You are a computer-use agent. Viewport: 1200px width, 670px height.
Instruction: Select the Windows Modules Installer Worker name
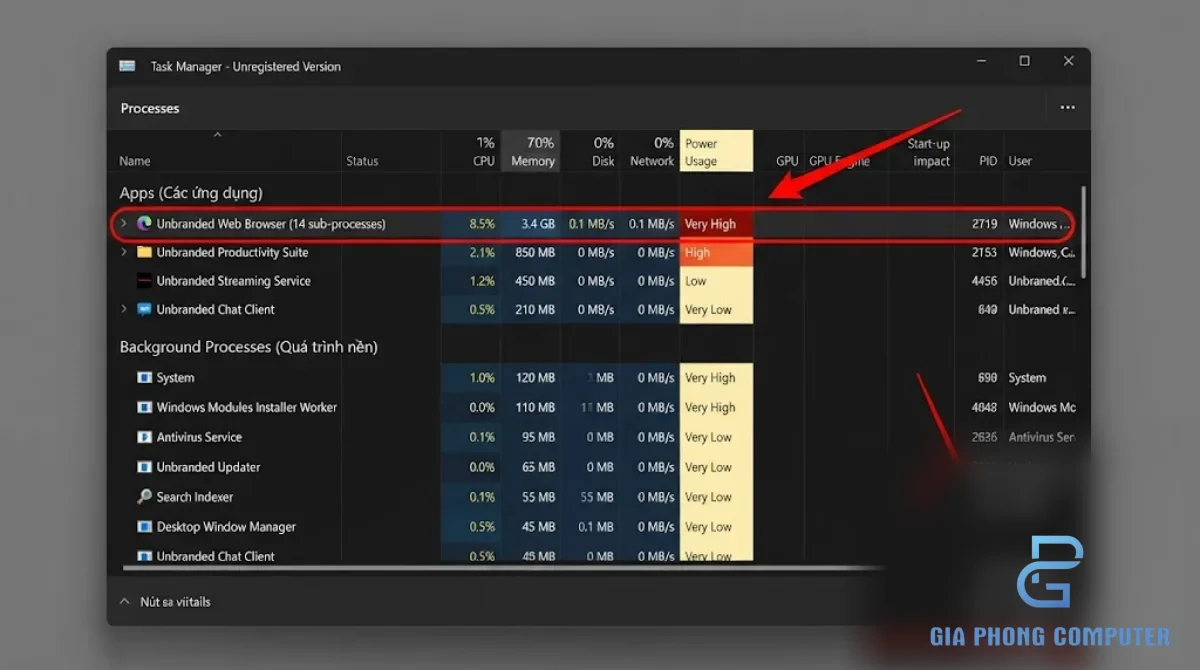[x=247, y=408]
